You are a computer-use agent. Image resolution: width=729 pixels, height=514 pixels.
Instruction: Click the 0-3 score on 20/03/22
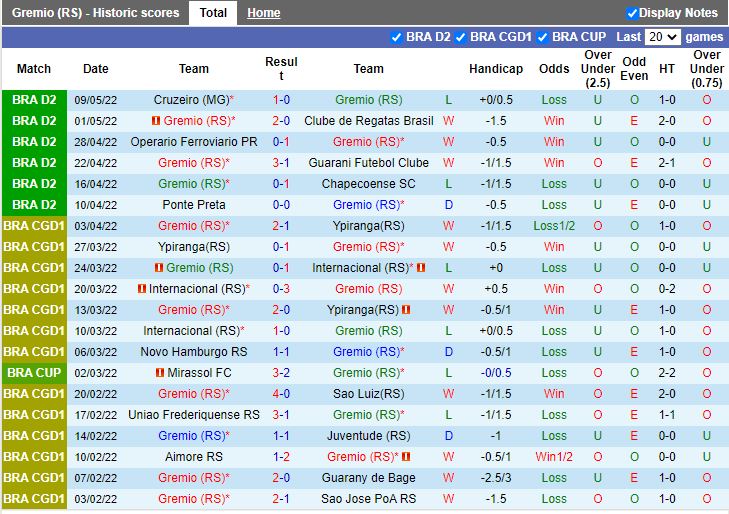[281, 289]
